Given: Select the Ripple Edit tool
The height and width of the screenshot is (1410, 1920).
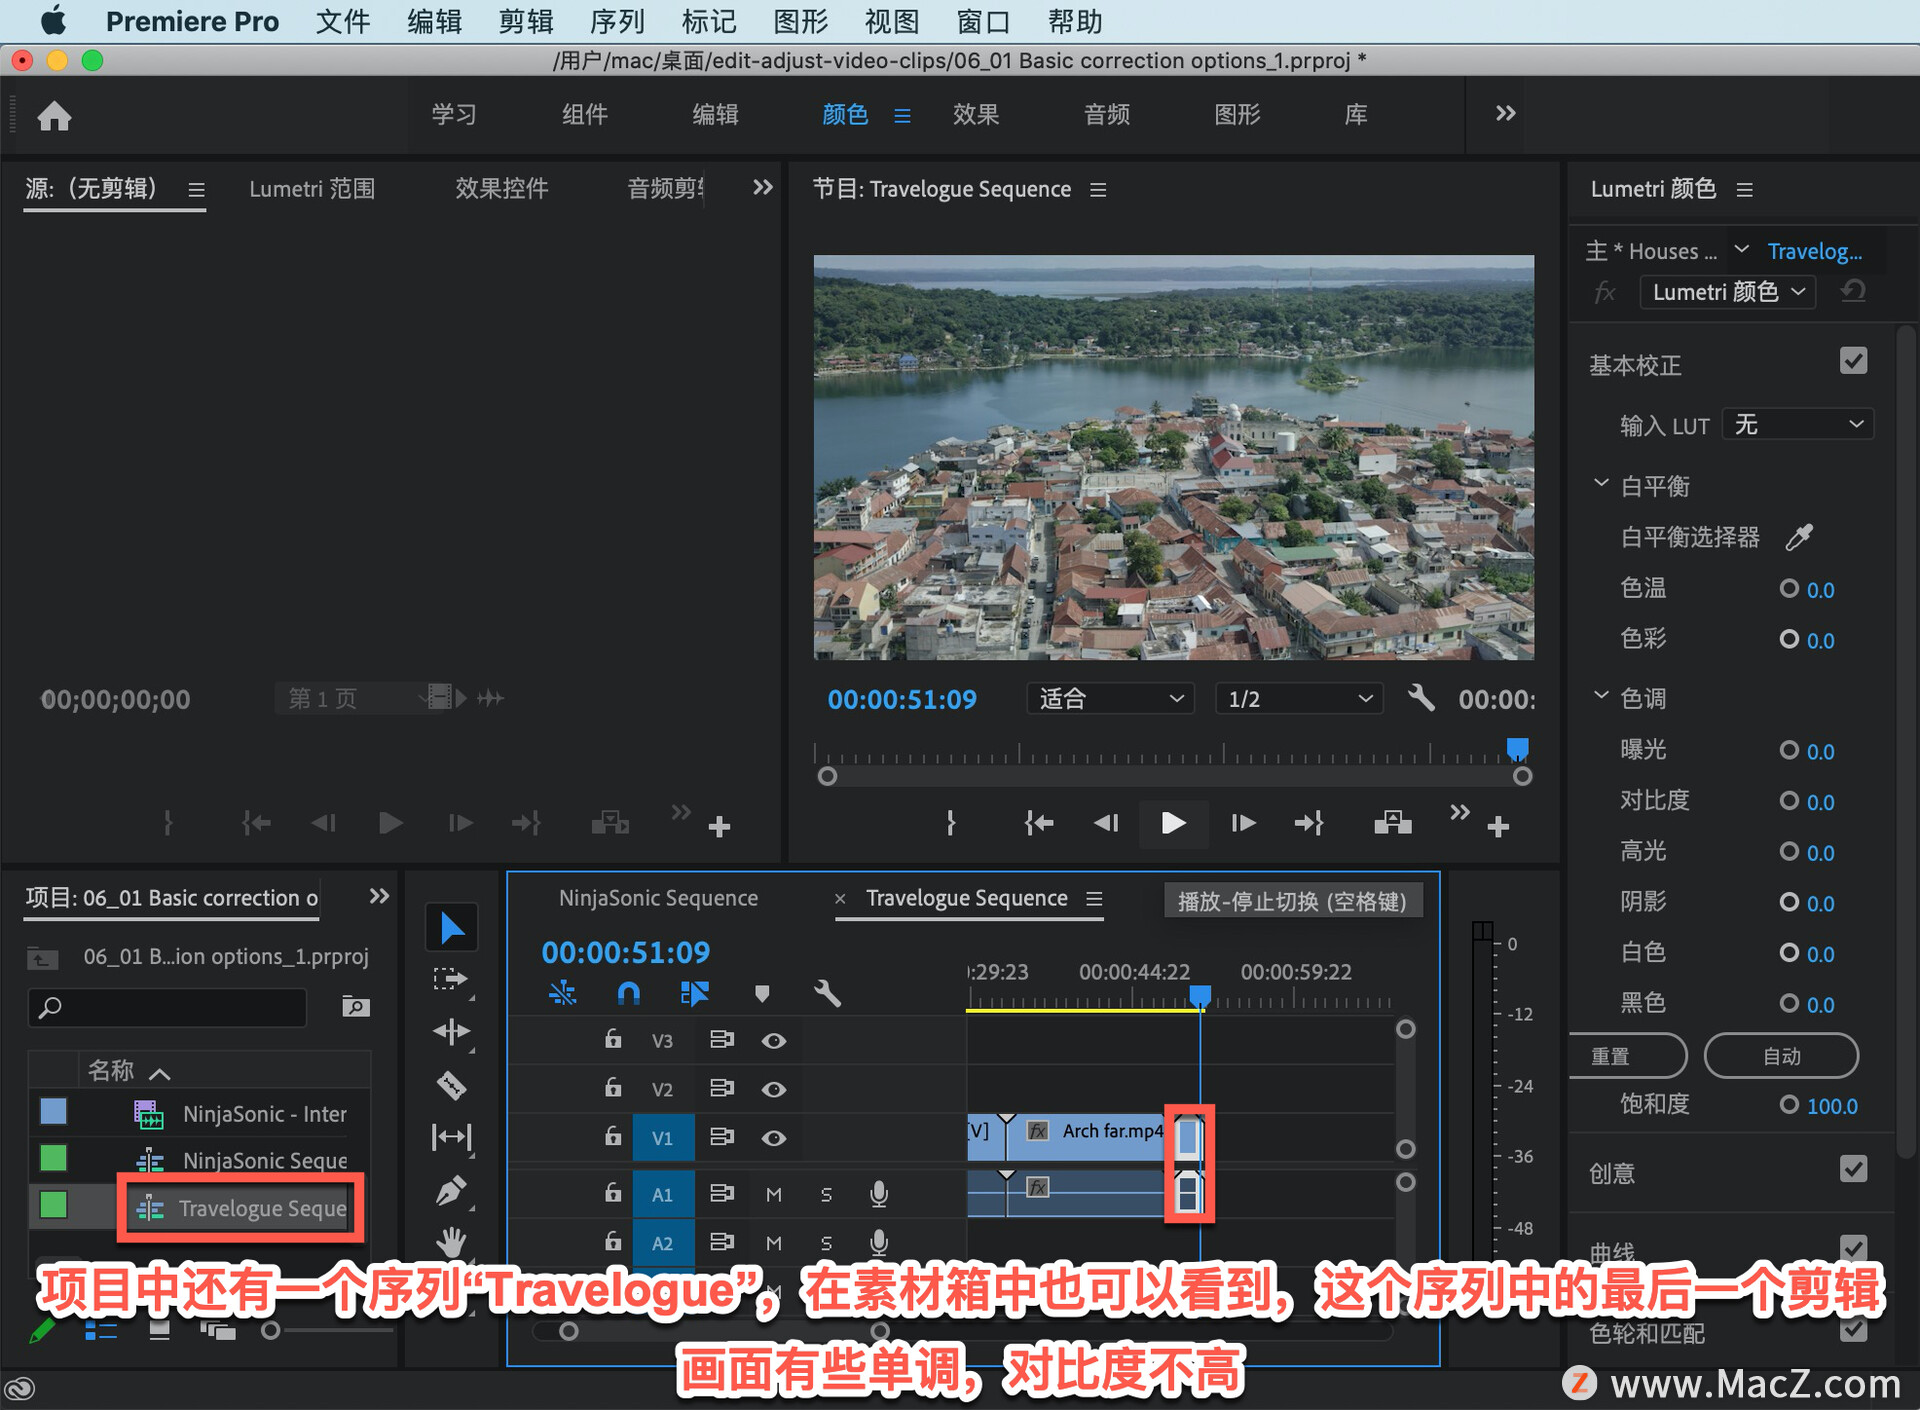Looking at the screenshot, I should [x=451, y=1032].
